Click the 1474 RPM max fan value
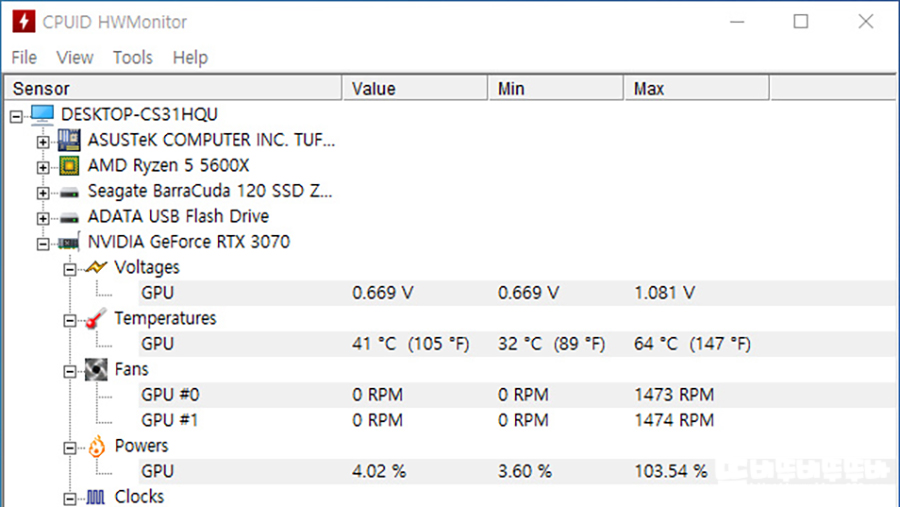Image resolution: width=900 pixels, height=507 pixels. [x=674, y=420]
